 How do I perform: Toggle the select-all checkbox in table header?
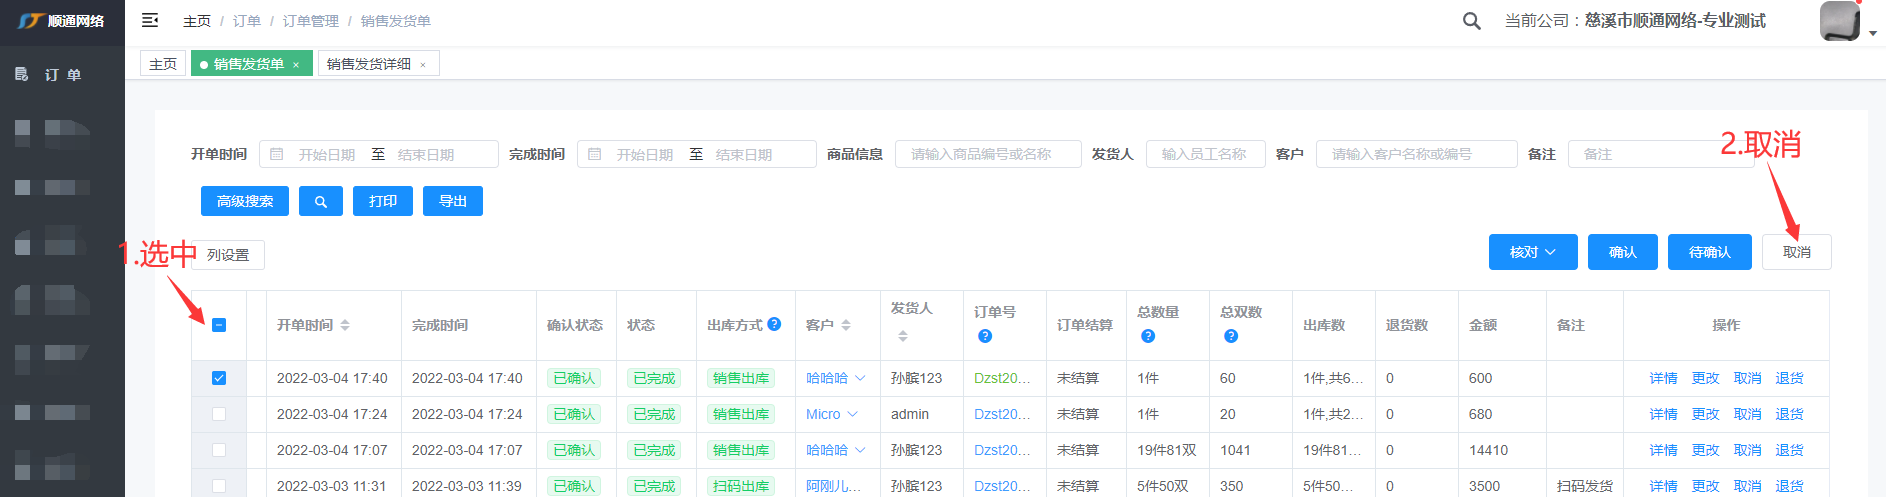pyautogui.click(x=219, y=325)
